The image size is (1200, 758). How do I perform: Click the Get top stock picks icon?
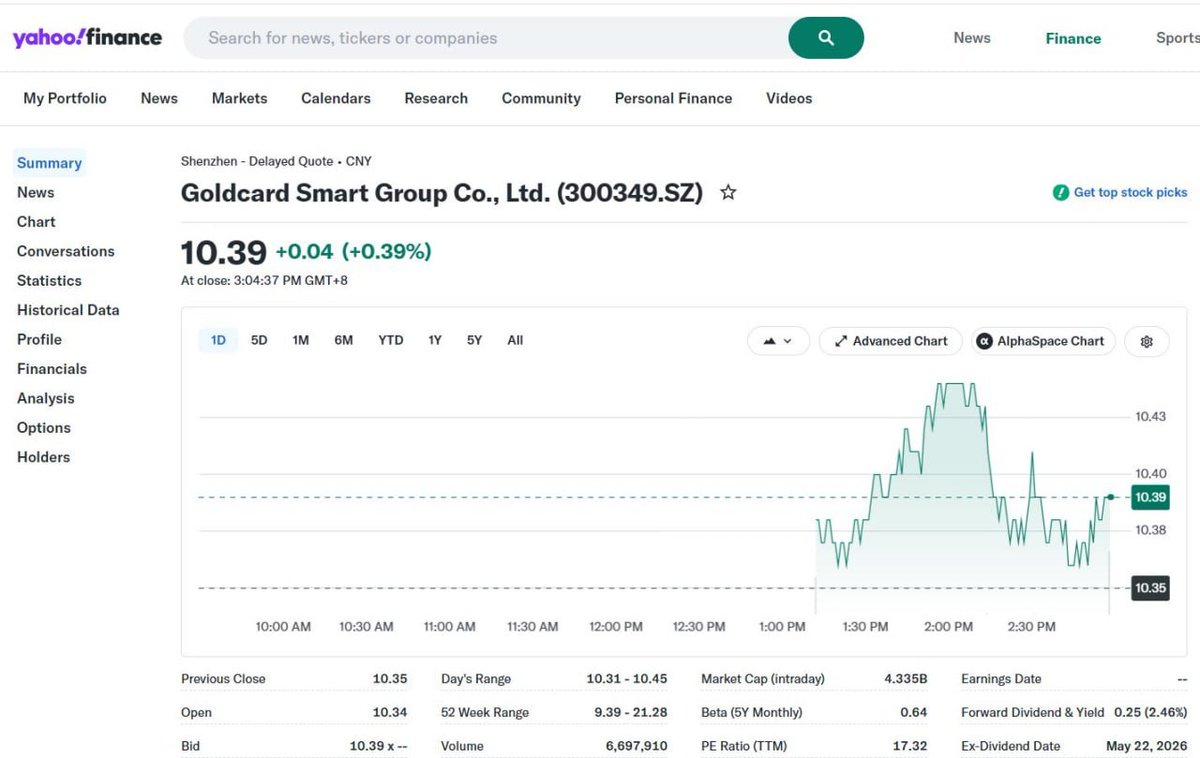(x=1061, y=192)
